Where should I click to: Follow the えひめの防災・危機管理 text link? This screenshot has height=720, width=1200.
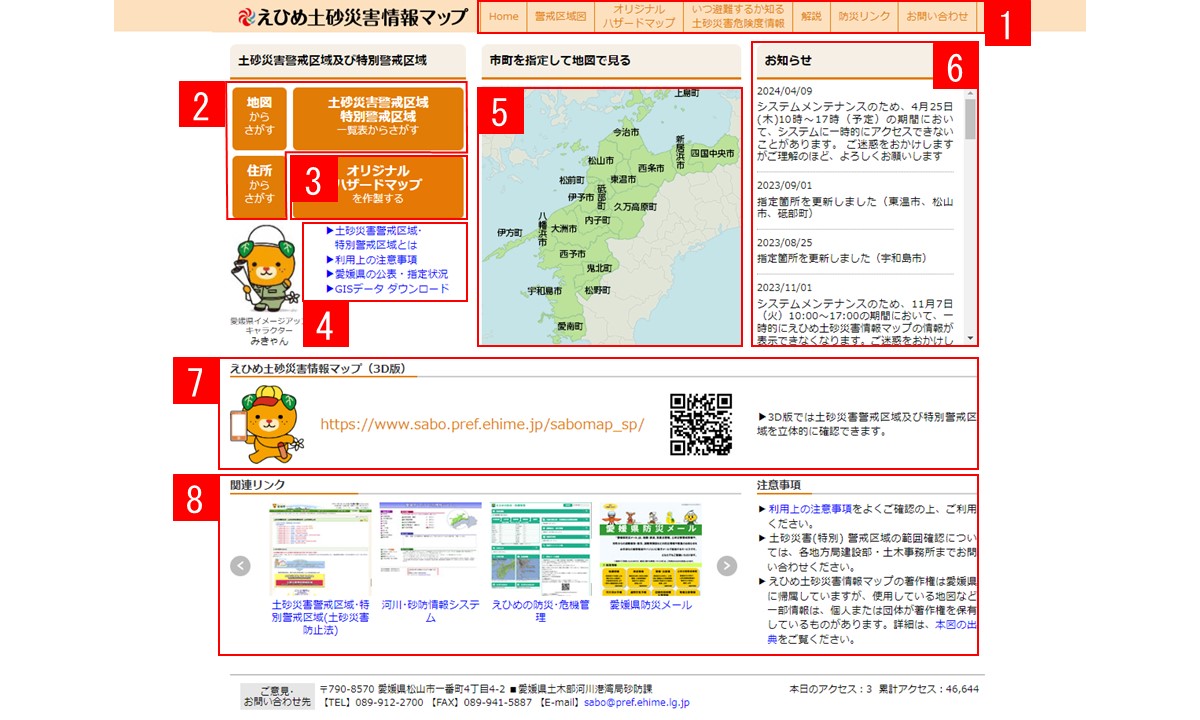(x=541, y=611)
